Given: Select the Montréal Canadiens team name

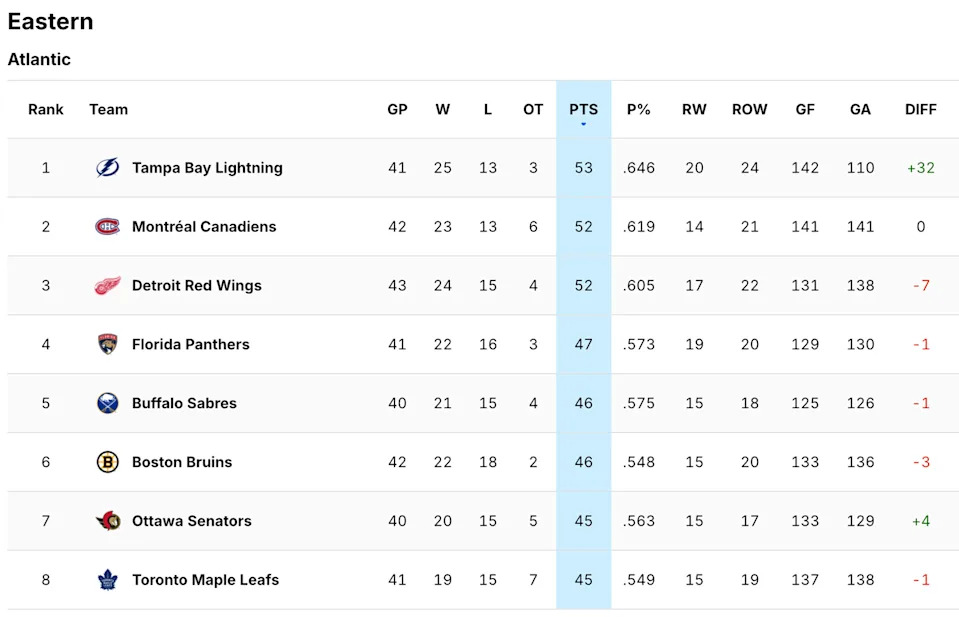Looking at the screenshot, I should coord(204,227).
